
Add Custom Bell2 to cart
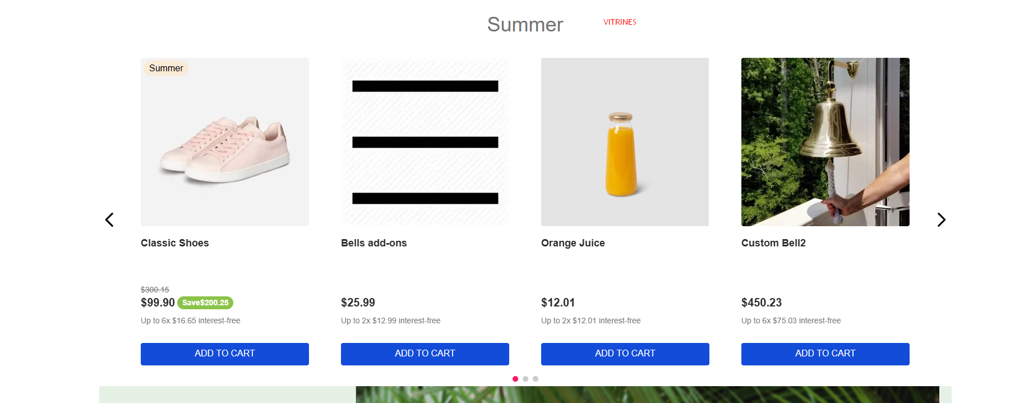pyautogui.click(x=825, y=354)
